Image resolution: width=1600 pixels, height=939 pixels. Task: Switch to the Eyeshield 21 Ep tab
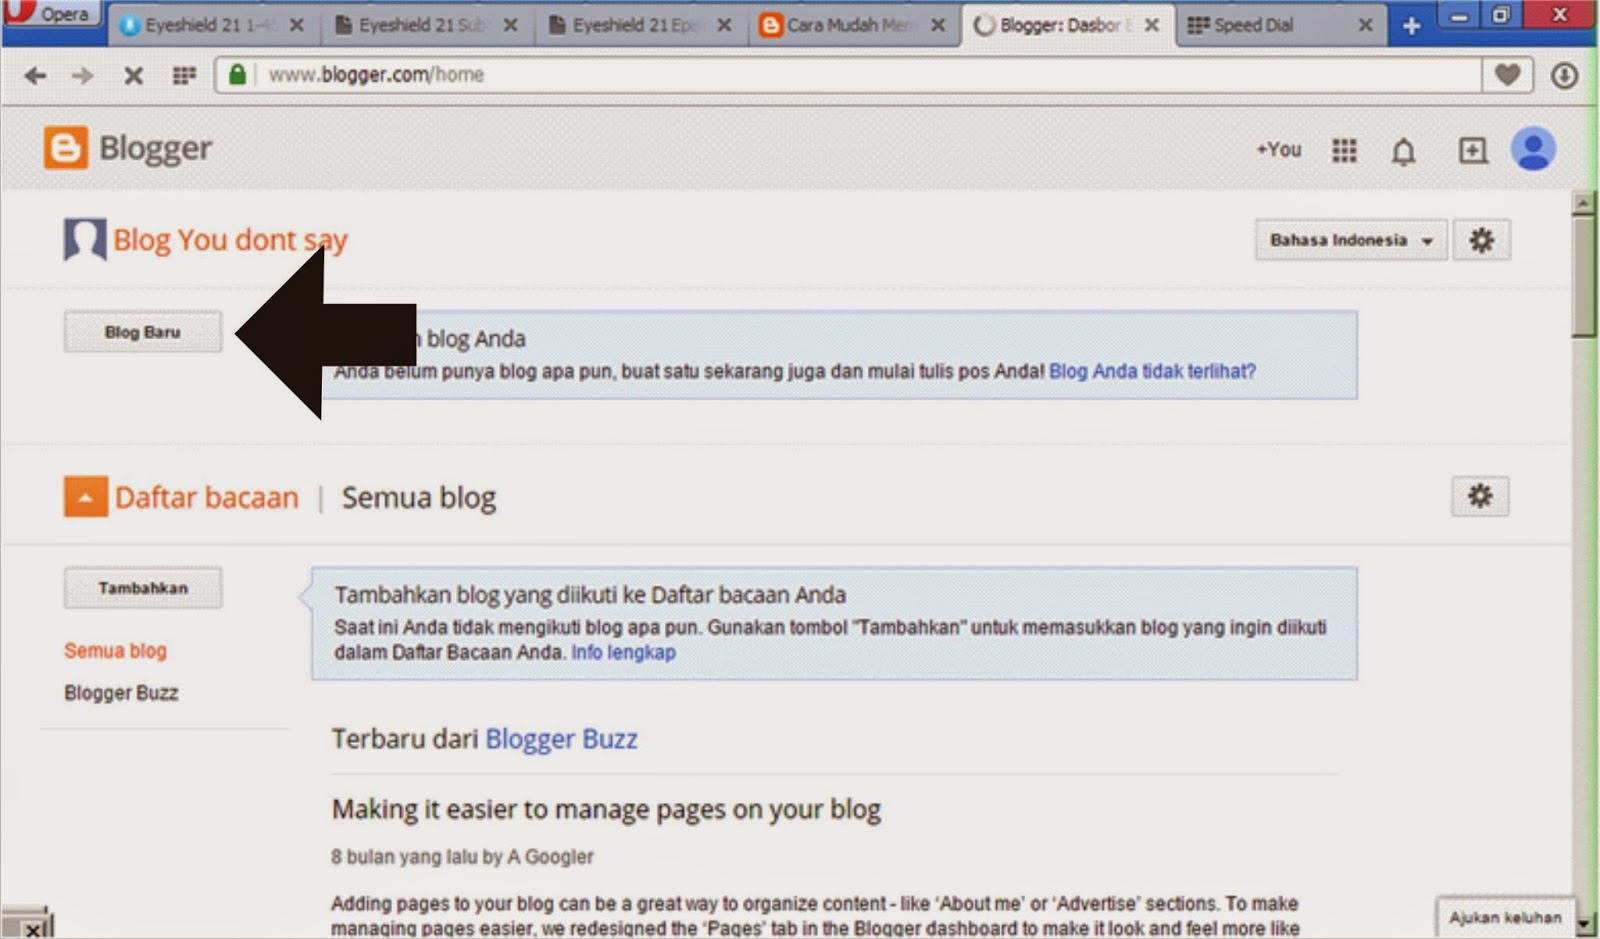tap(639, 25)
